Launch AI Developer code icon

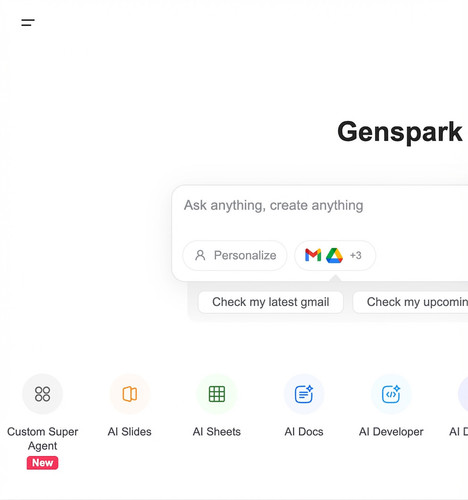391,394
